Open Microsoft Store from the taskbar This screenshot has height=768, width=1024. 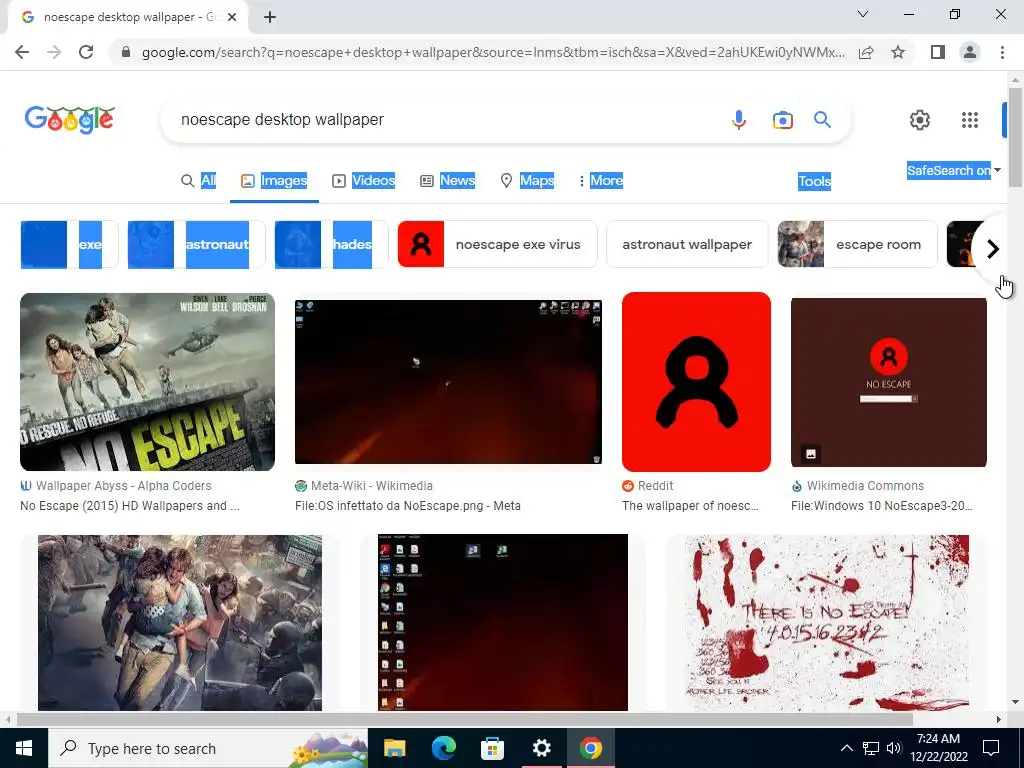click(492, 748)
